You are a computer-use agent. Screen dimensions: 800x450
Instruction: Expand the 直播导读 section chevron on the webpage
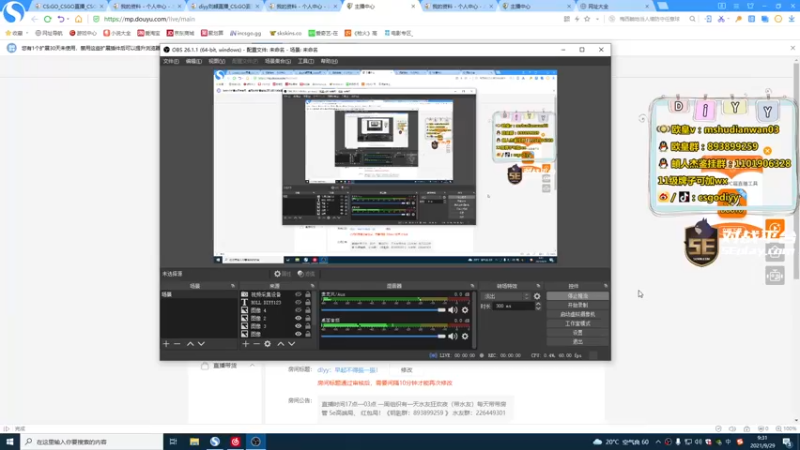click(252, 366)
